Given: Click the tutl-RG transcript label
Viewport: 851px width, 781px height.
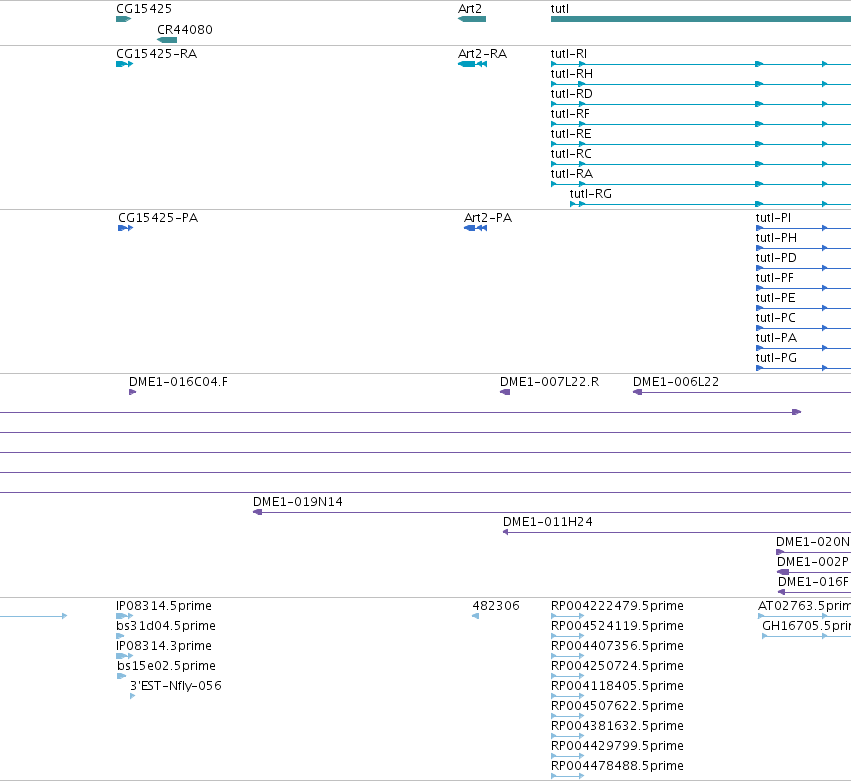Looking at the screenshot, I should [x=590, y=194].
